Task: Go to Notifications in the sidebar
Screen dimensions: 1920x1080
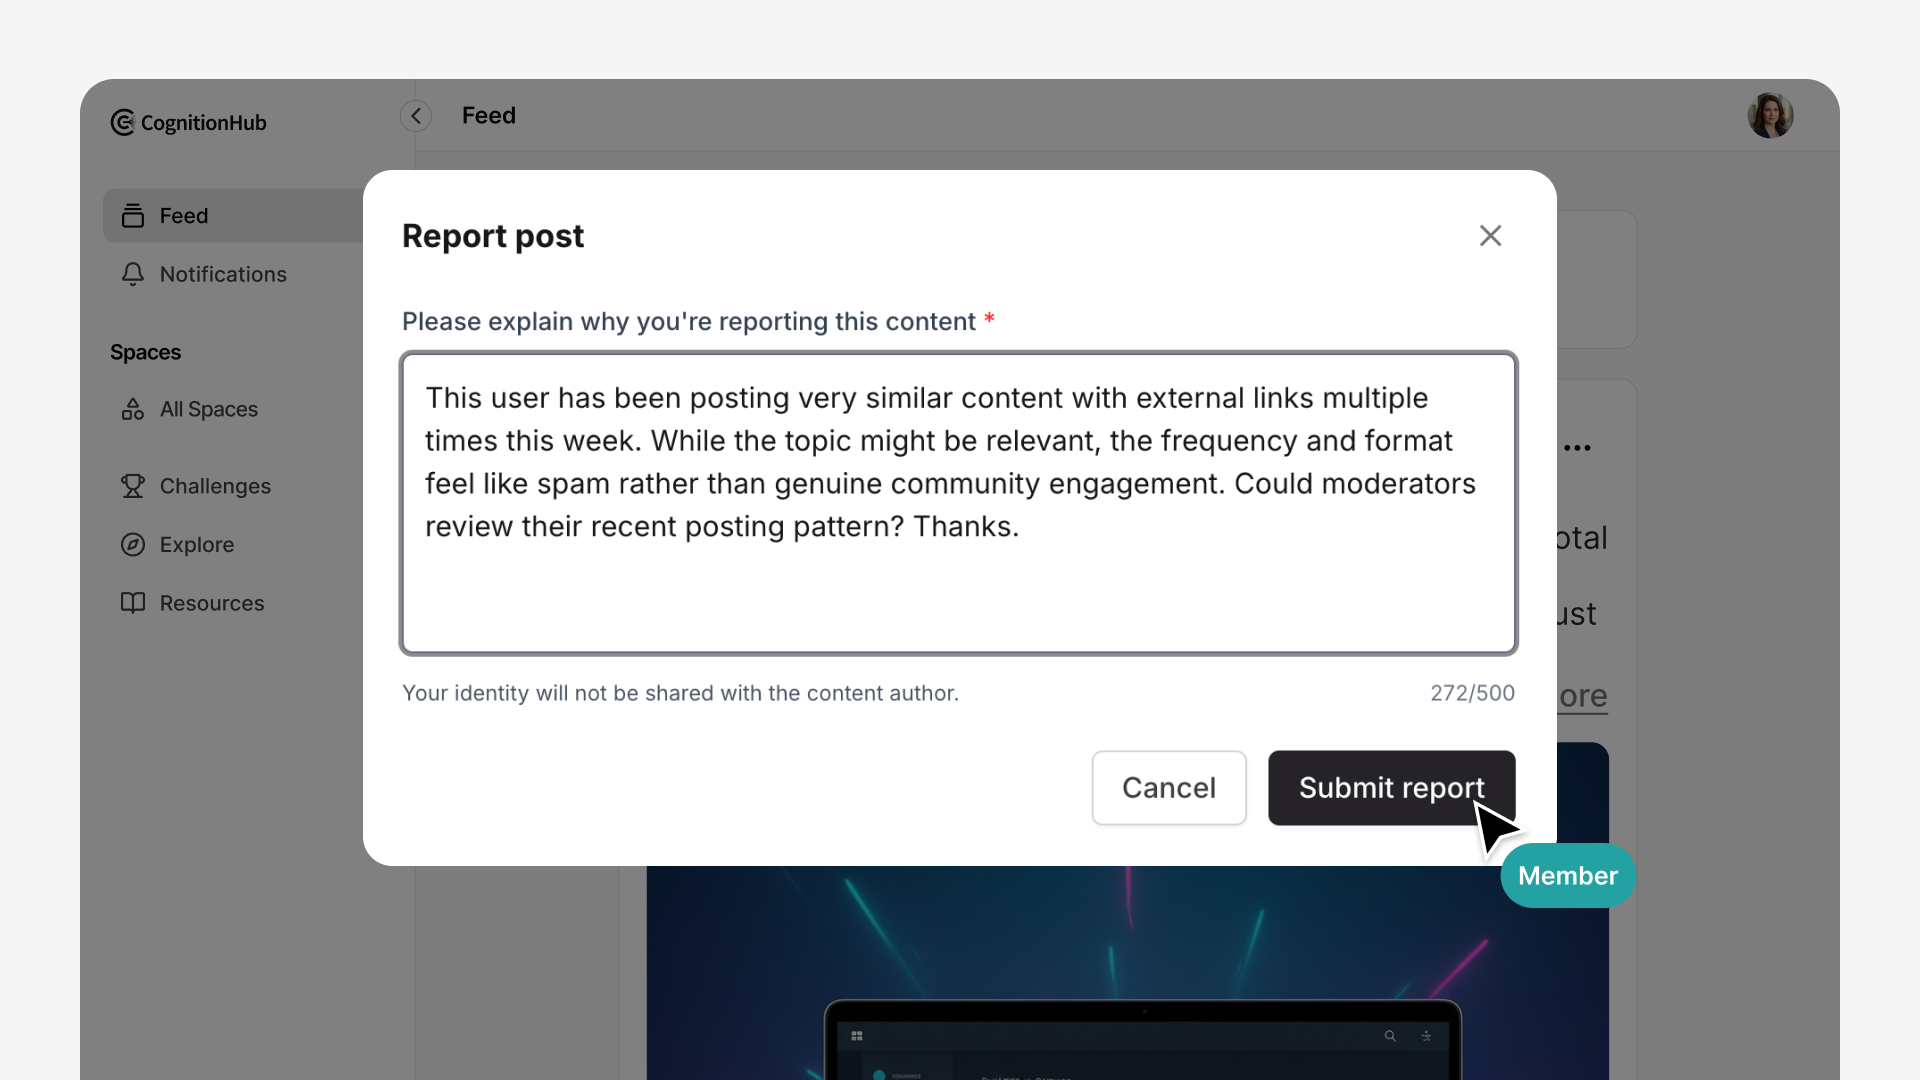Action: [x=223, y=274]
